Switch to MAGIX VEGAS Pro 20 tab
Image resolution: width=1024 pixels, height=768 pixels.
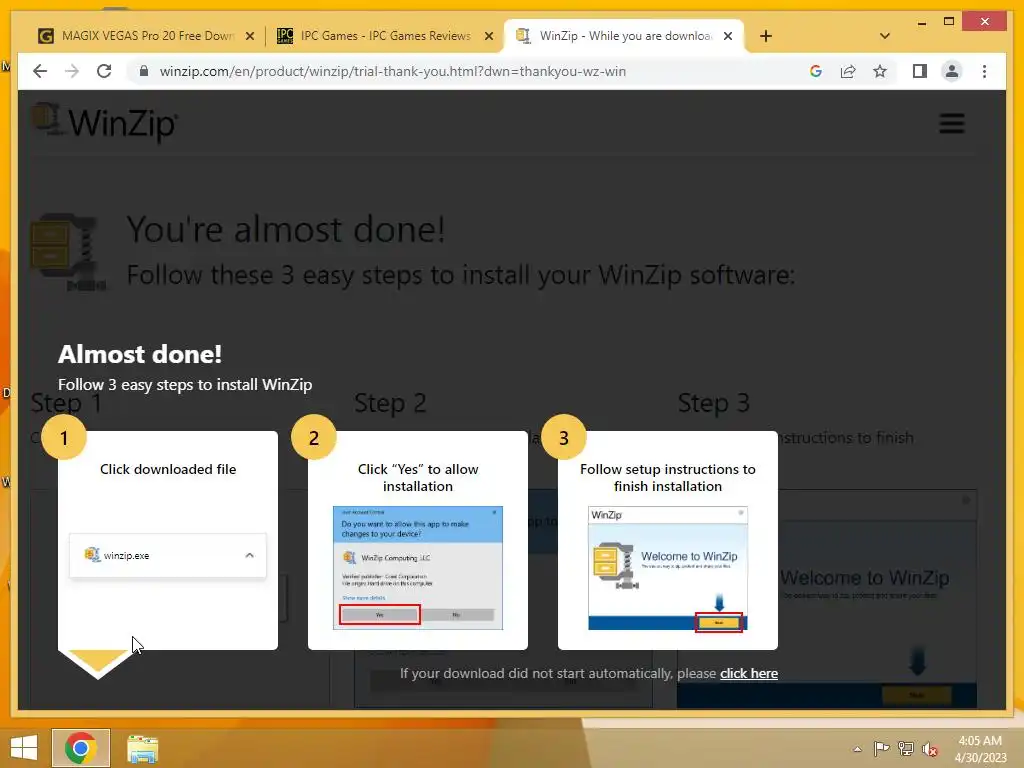[x=148, y=36]
